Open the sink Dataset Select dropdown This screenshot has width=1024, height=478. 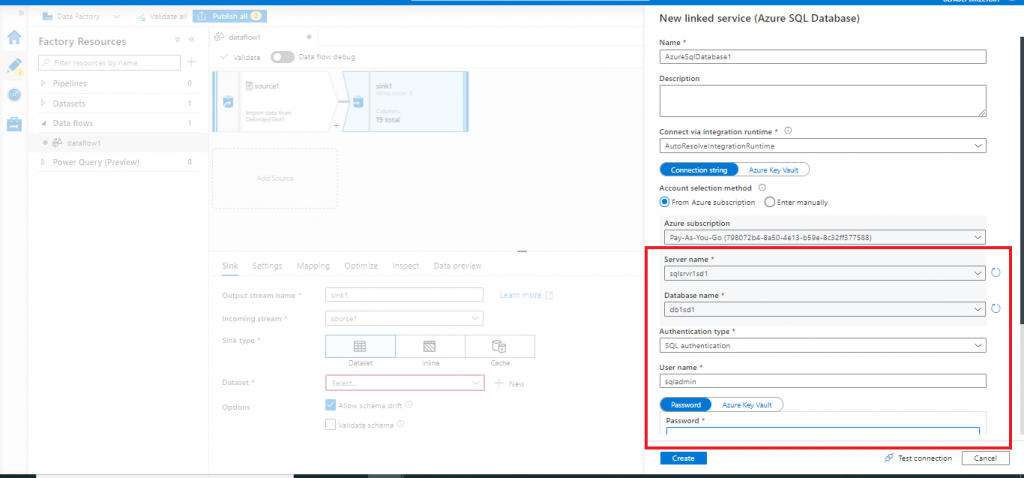404,383
